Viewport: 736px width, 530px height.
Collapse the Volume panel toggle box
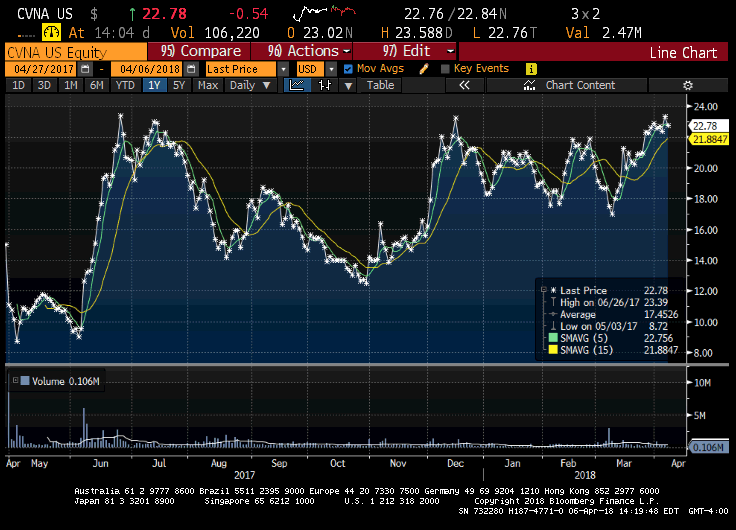tap(15, 380)
